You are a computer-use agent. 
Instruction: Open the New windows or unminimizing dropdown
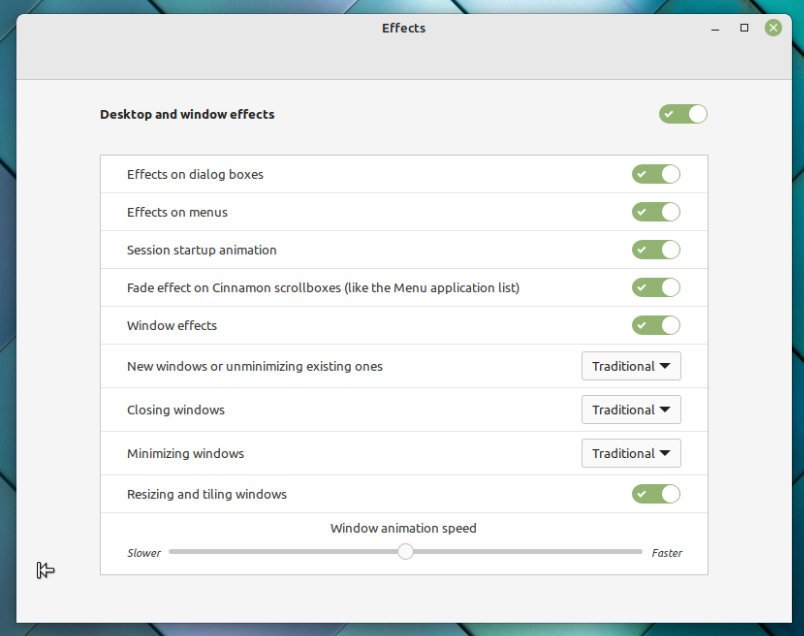click(631, 367)
